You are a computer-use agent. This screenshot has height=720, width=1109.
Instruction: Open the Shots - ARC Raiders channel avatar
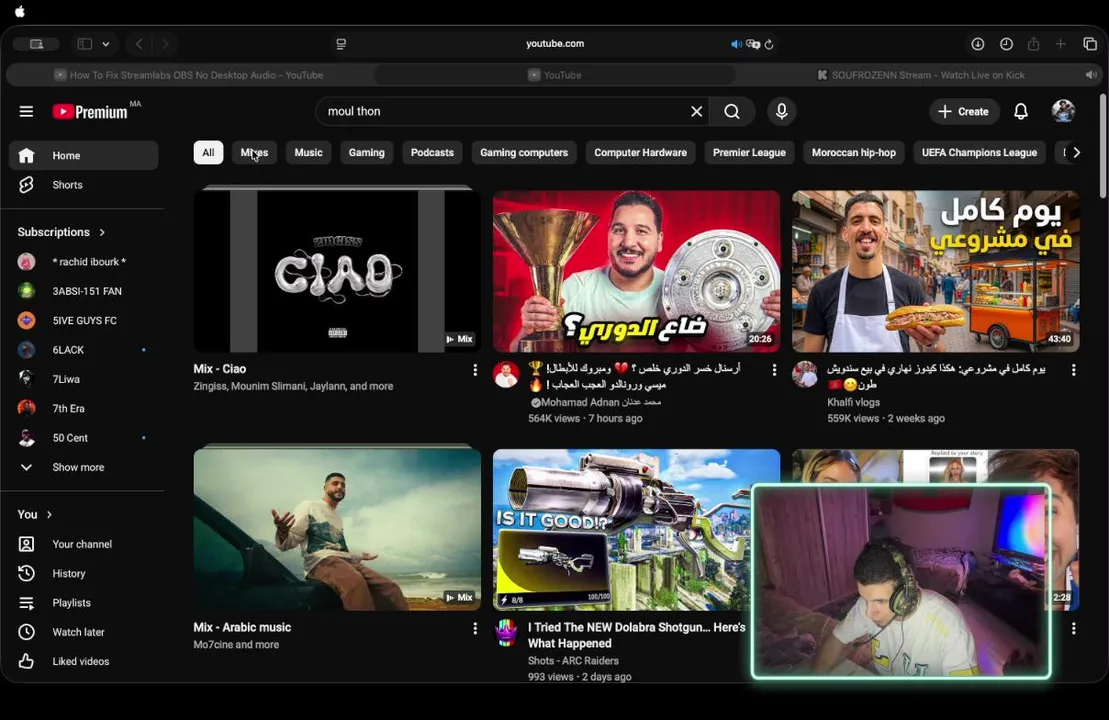click(506, 633)
